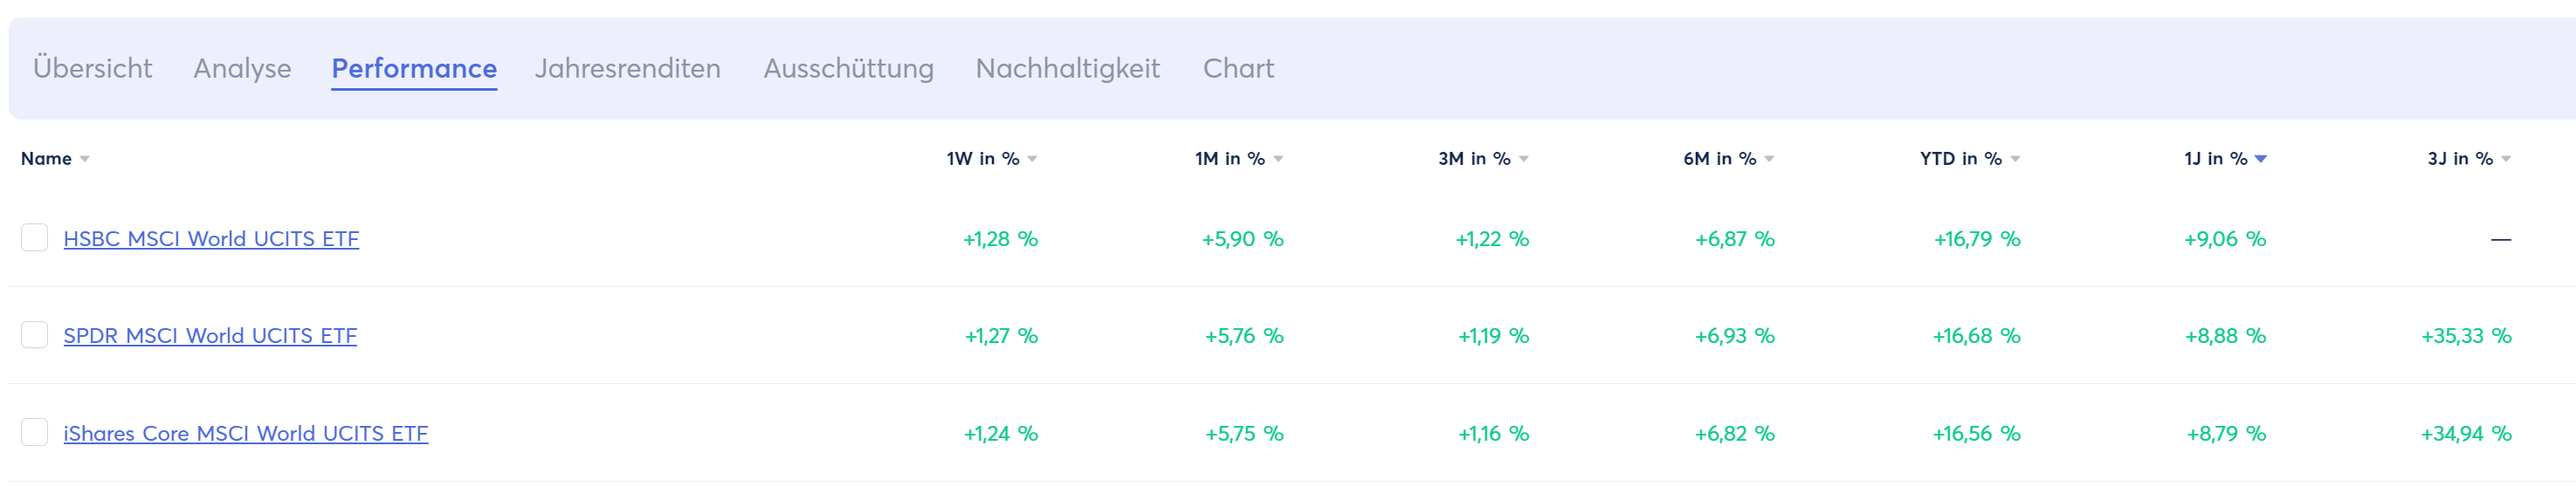The image size is (2576, 487).
Task: Open SPDR MSCI World UCITS ETF link
Action: pos(210,336)
